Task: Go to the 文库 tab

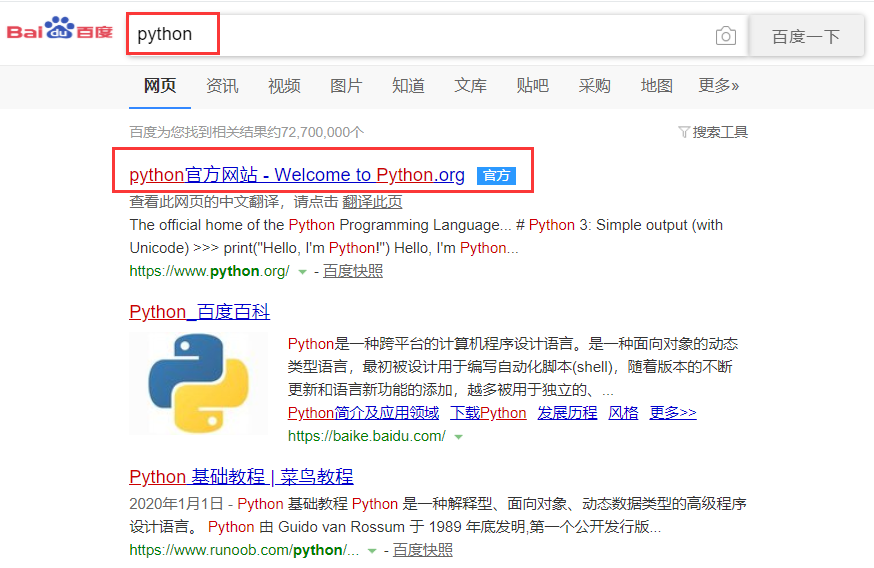Action: (470, 85)
